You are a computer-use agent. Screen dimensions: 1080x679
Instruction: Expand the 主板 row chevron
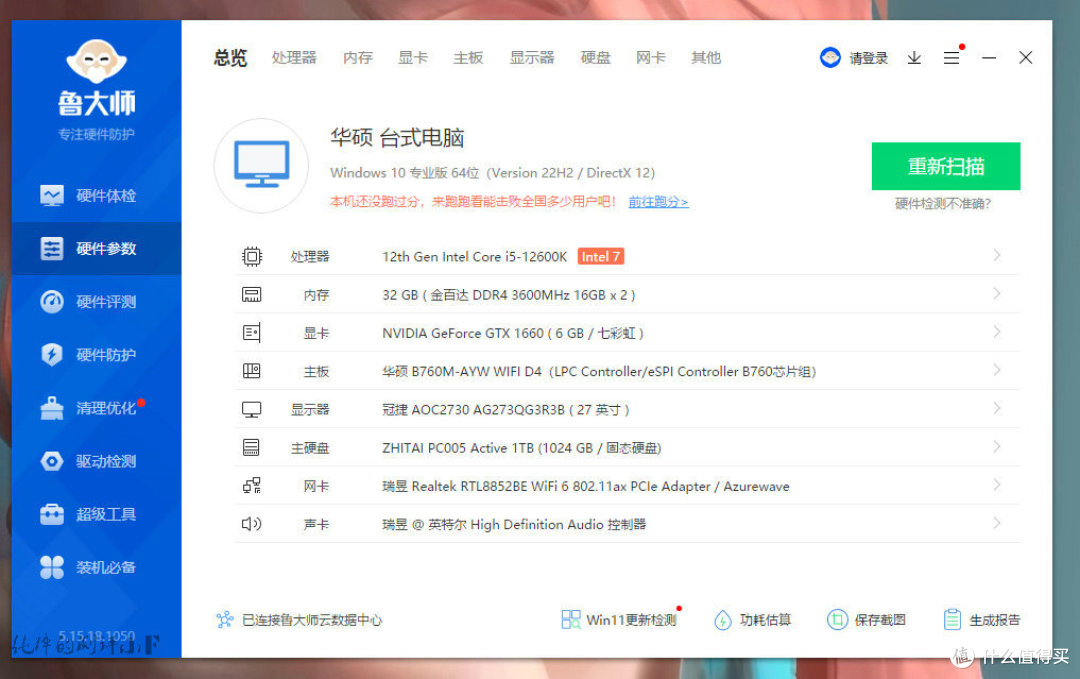click(997, 370)
